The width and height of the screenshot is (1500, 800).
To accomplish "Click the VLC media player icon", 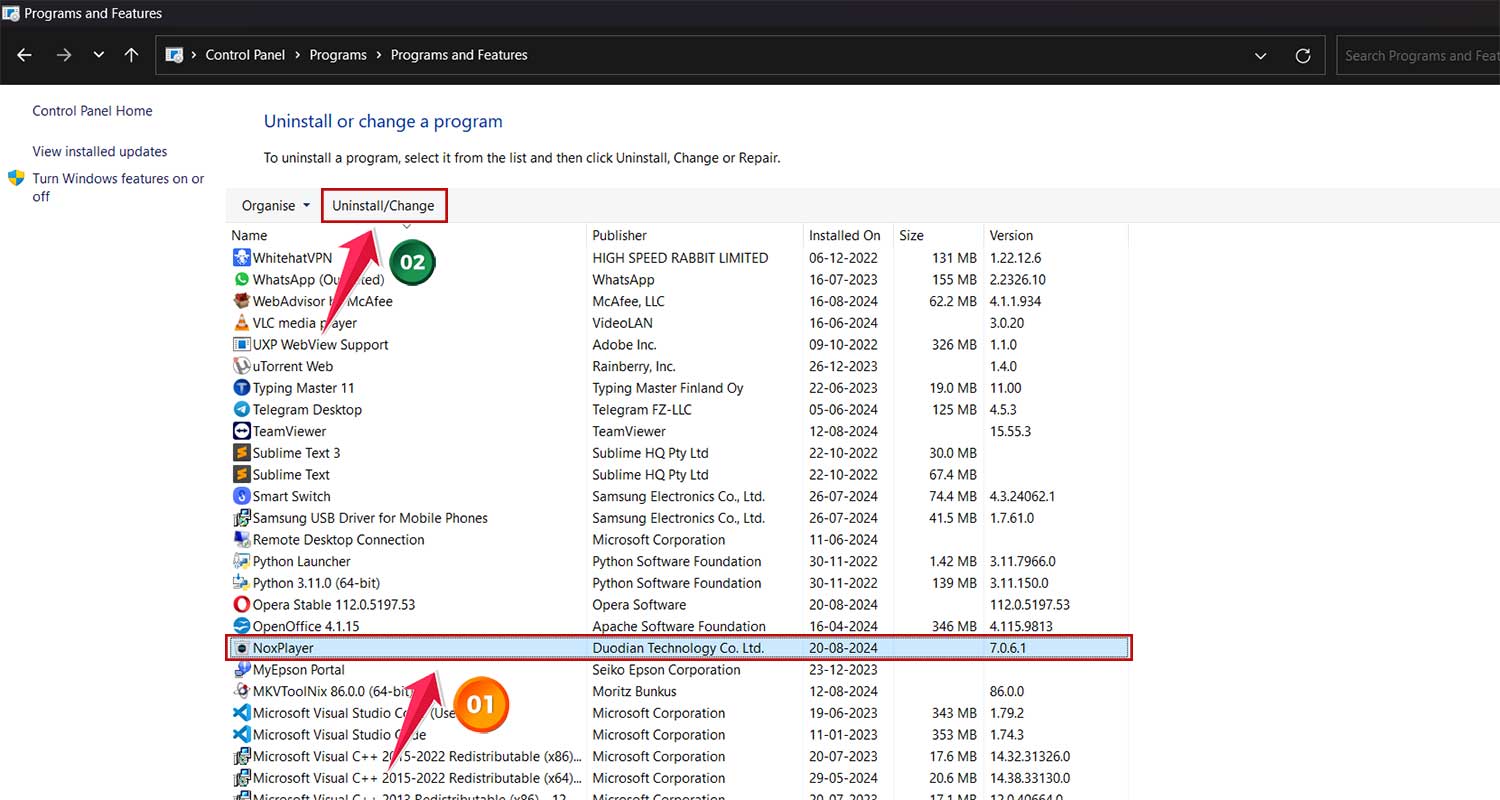I will click(x=241, y=322).
